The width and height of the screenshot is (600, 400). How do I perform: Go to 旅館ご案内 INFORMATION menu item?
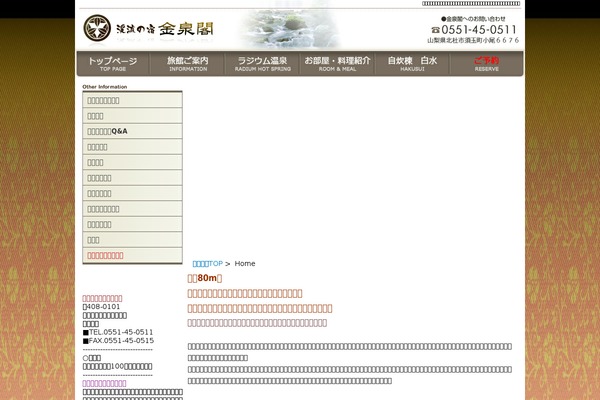188,64
